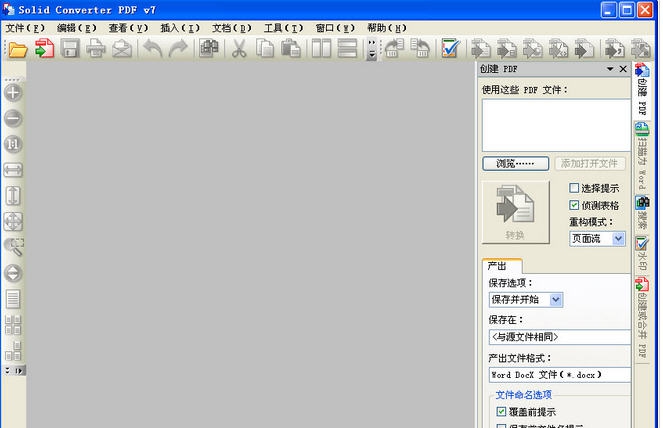Cut selection with the scissors icon
Viewport: 663px width, 428px height.
coord(239,48)
